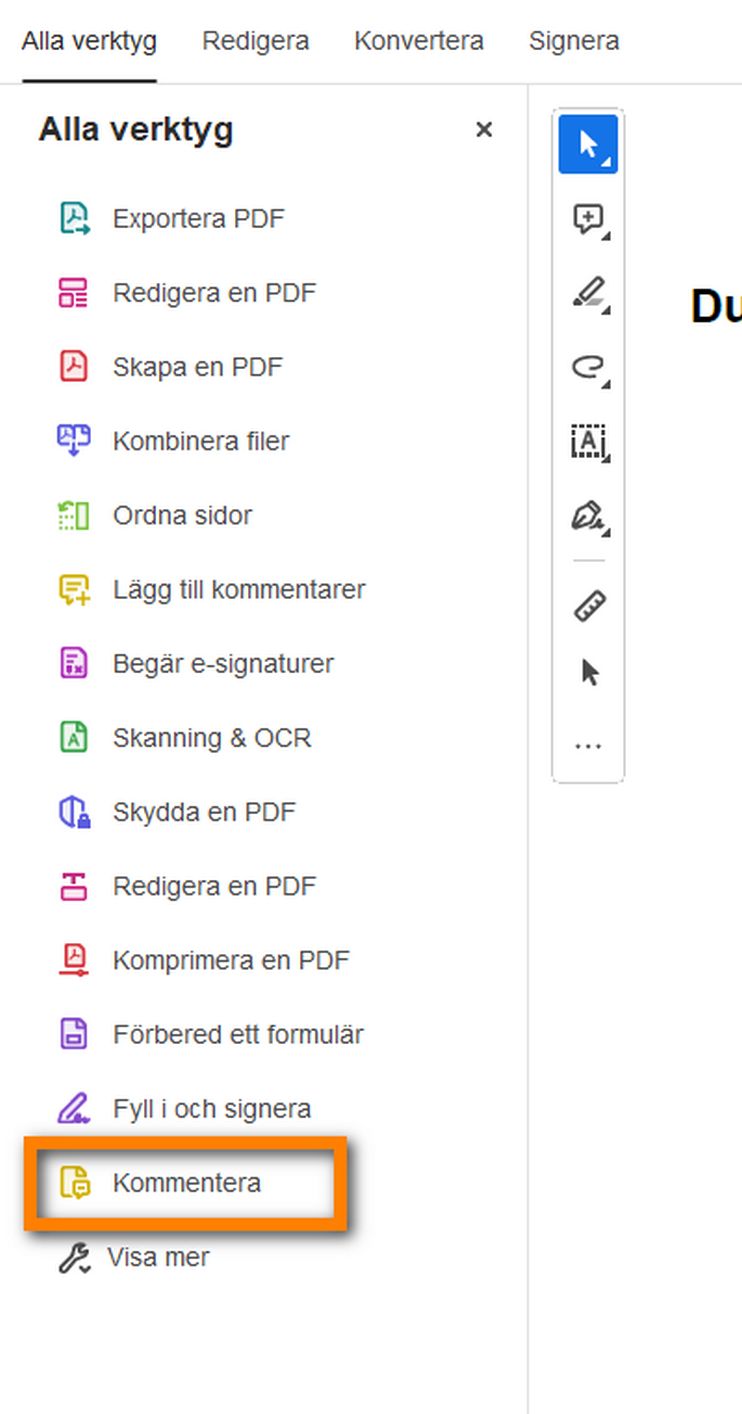Viewport: 742px width, 1414px height.
Task: Click Visa mer at the list bottom
Action: click(158, 1257)
